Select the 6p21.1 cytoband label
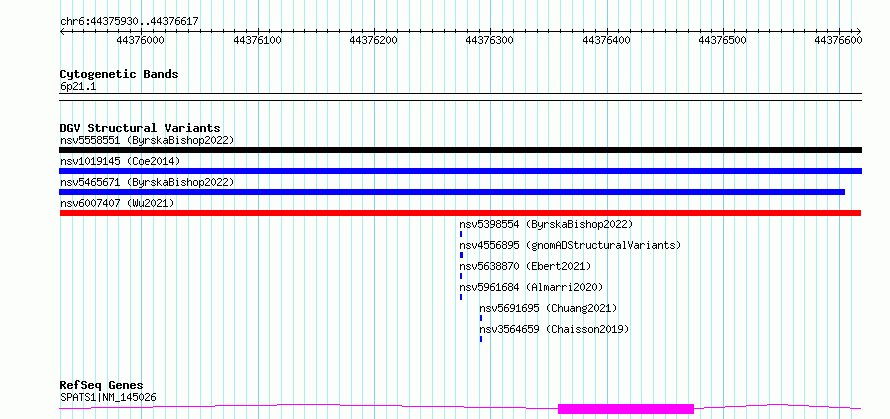The height and width of the screenshot is (419, 890). tap(76, 87)
